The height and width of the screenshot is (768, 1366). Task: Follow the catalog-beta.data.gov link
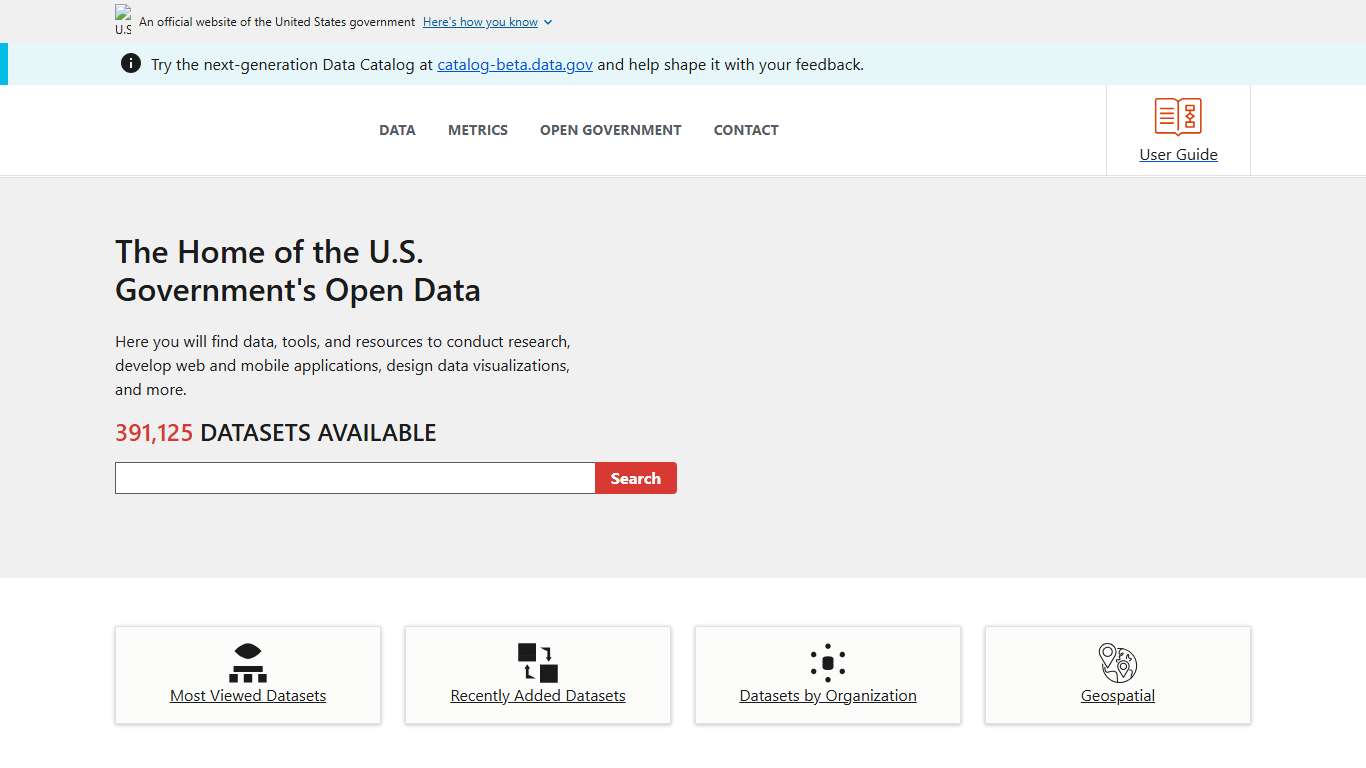pyautogui.click(x=514, y=63)
